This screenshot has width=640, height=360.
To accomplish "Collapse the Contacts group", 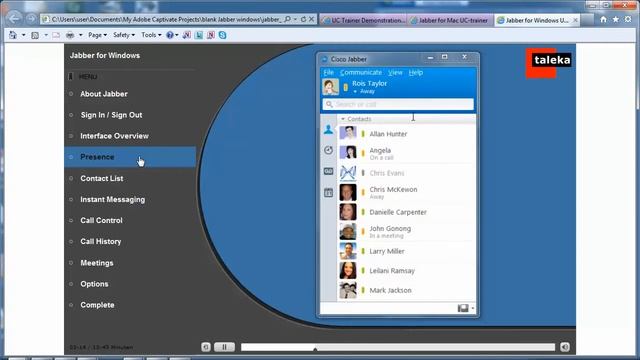I will pyautogui.click(x=343, y=119).
